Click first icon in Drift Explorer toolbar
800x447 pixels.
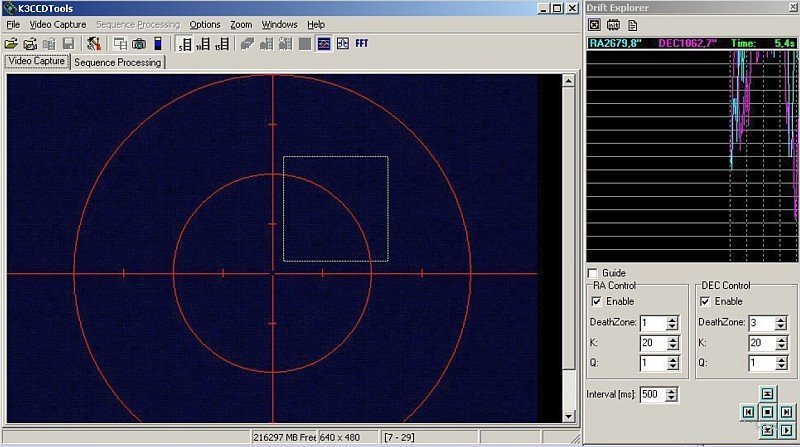pos(594,25)
